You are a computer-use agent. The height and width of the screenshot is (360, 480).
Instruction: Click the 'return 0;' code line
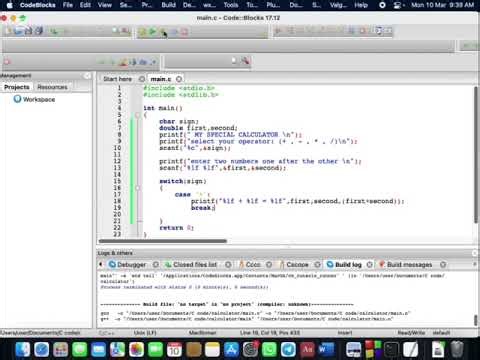(x=176, y=228)
